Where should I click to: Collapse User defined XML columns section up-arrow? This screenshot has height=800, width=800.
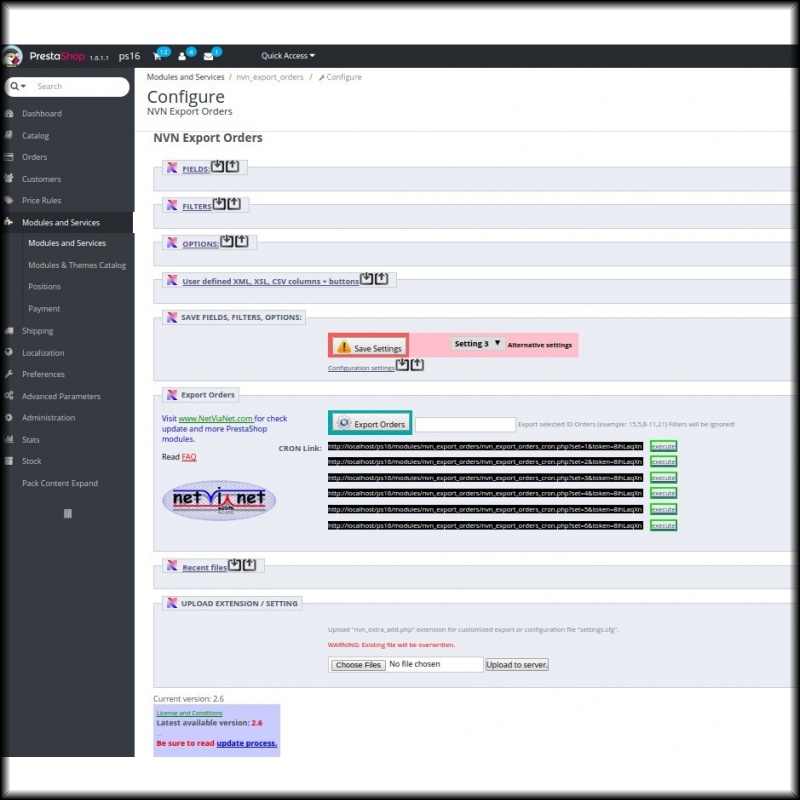382,279
